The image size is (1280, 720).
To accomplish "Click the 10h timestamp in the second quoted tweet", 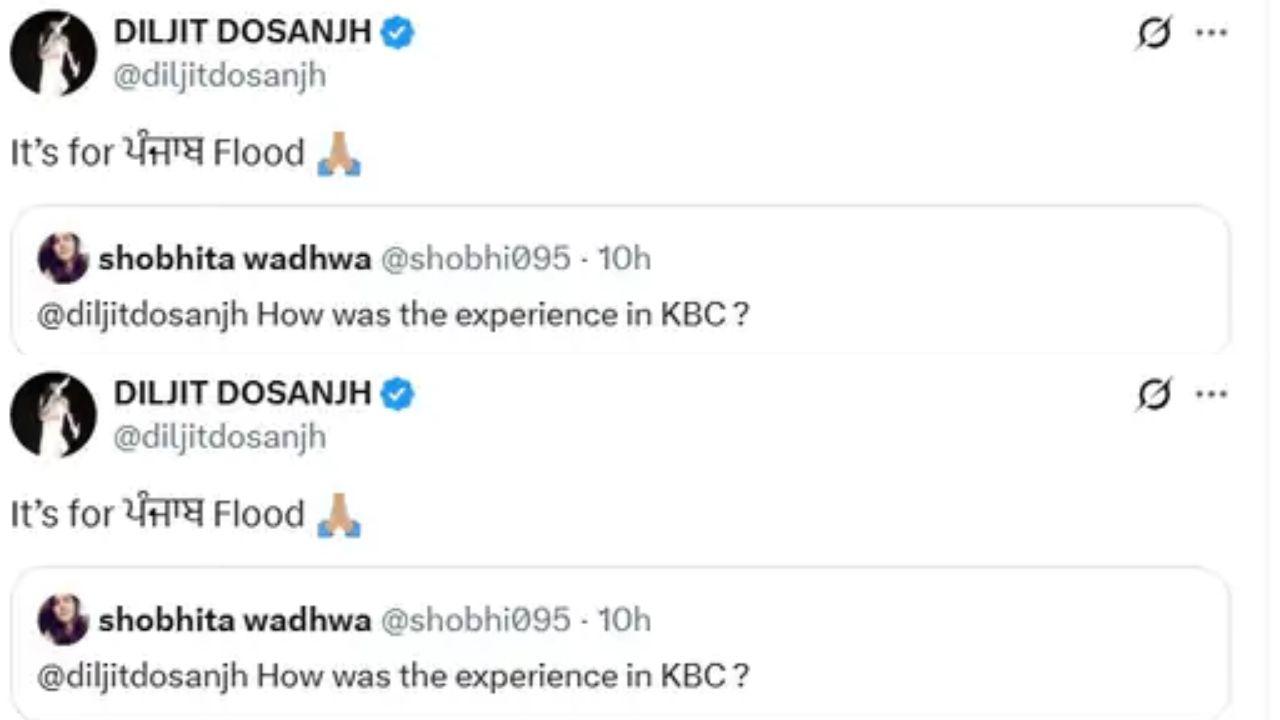I will [625, 620].
